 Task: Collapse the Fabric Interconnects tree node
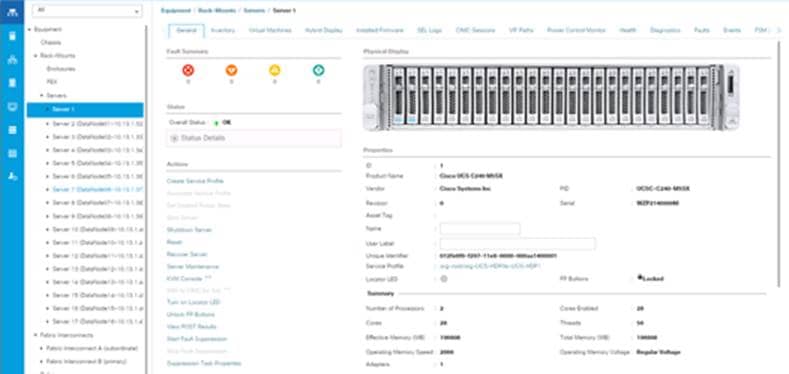pos(36,335)
